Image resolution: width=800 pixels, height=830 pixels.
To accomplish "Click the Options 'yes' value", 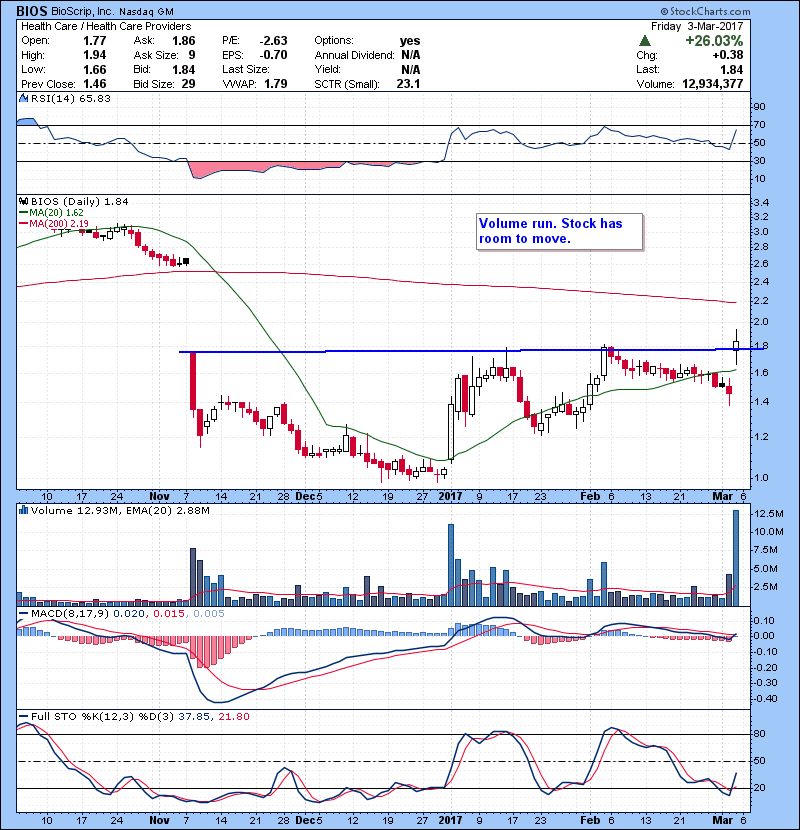I will (410, 41).
